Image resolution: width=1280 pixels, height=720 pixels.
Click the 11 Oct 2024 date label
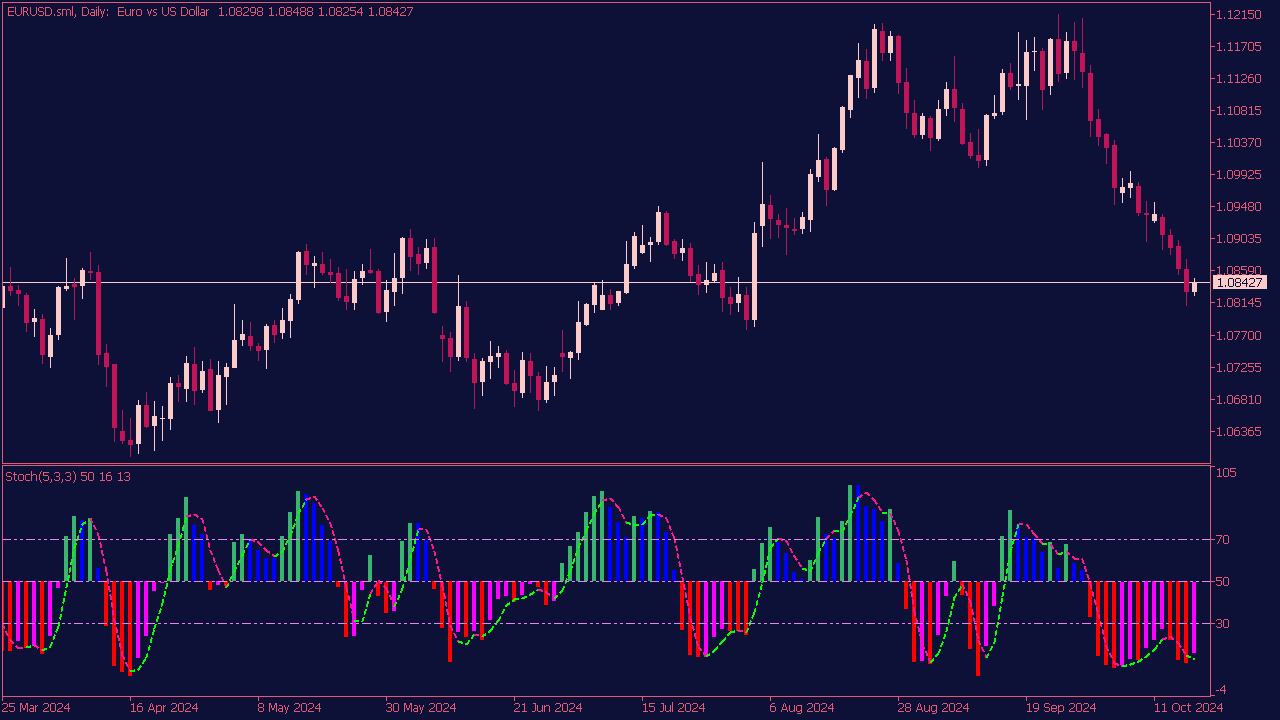[x=1188, y=707]
